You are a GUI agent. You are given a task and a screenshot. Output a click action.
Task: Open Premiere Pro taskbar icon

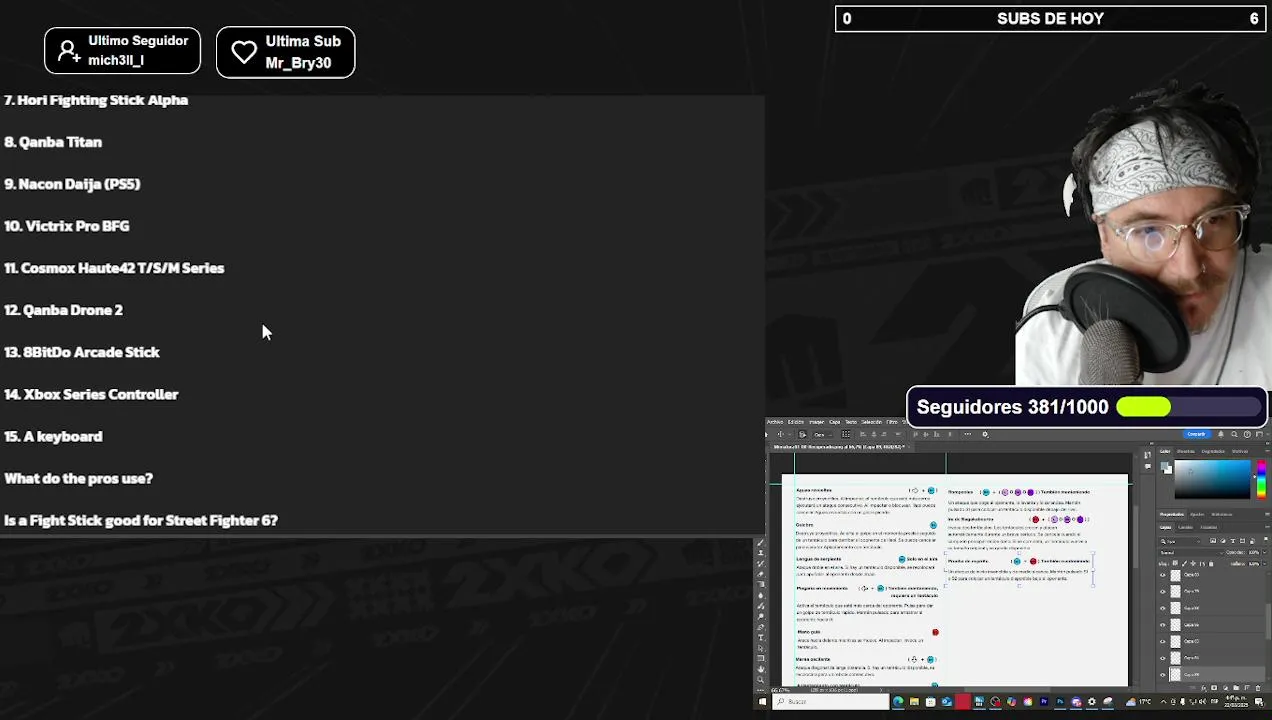(1044, 701)
